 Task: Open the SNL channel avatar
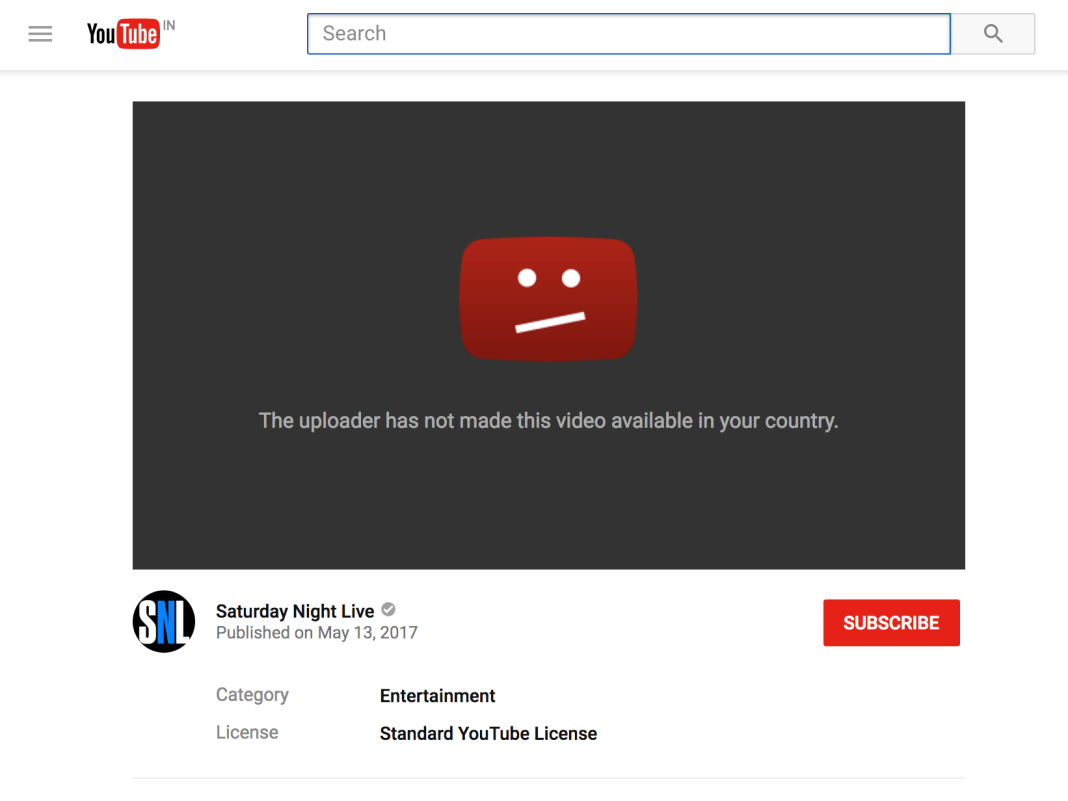point(163,621)
